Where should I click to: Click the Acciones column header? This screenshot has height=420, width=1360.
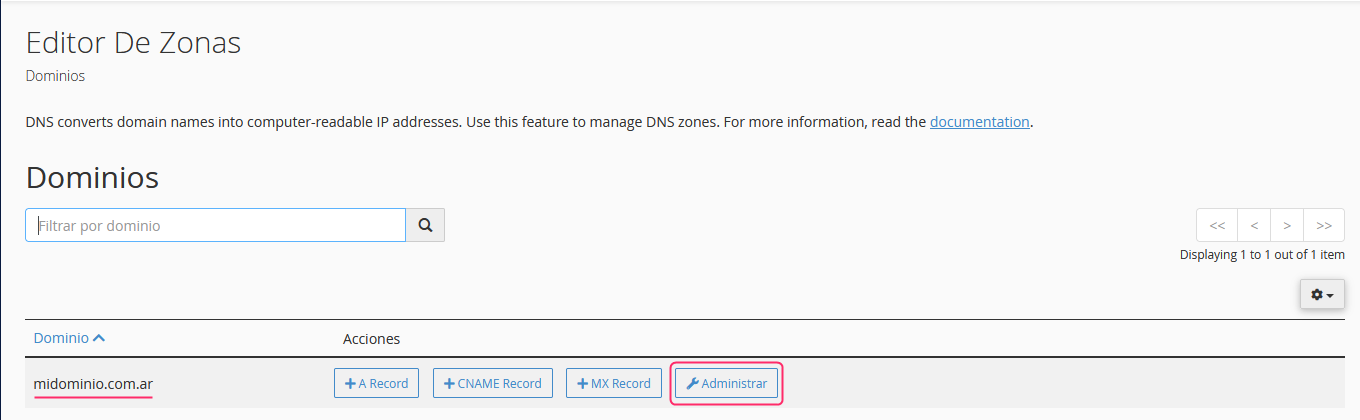[x=371, y=339]
